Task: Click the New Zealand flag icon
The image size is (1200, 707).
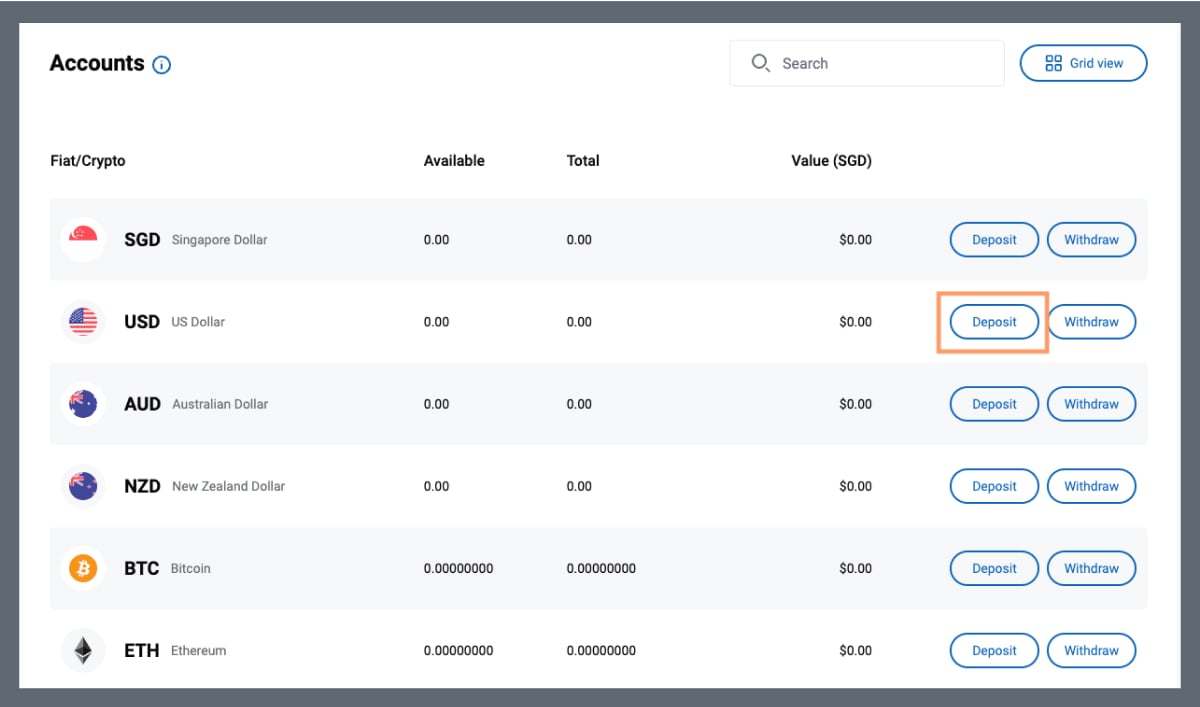Action: pyautogui.click(x=83, y=486)
